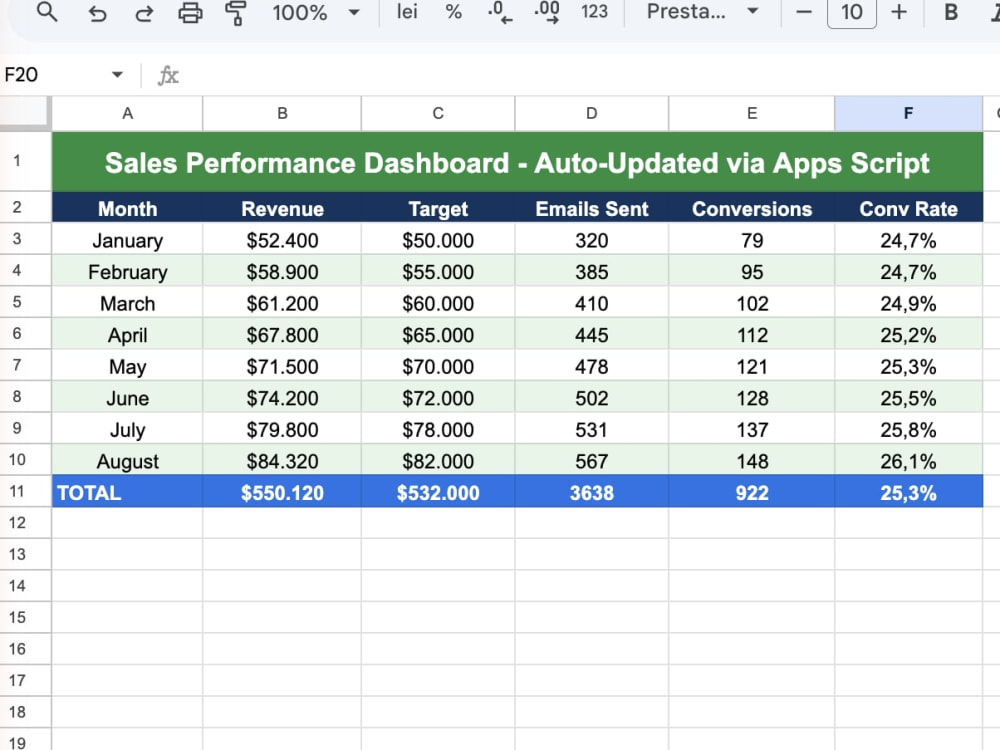Click the Revenue header cell
The width and height of the screenshot is (1000, 750).
(282, 209)
